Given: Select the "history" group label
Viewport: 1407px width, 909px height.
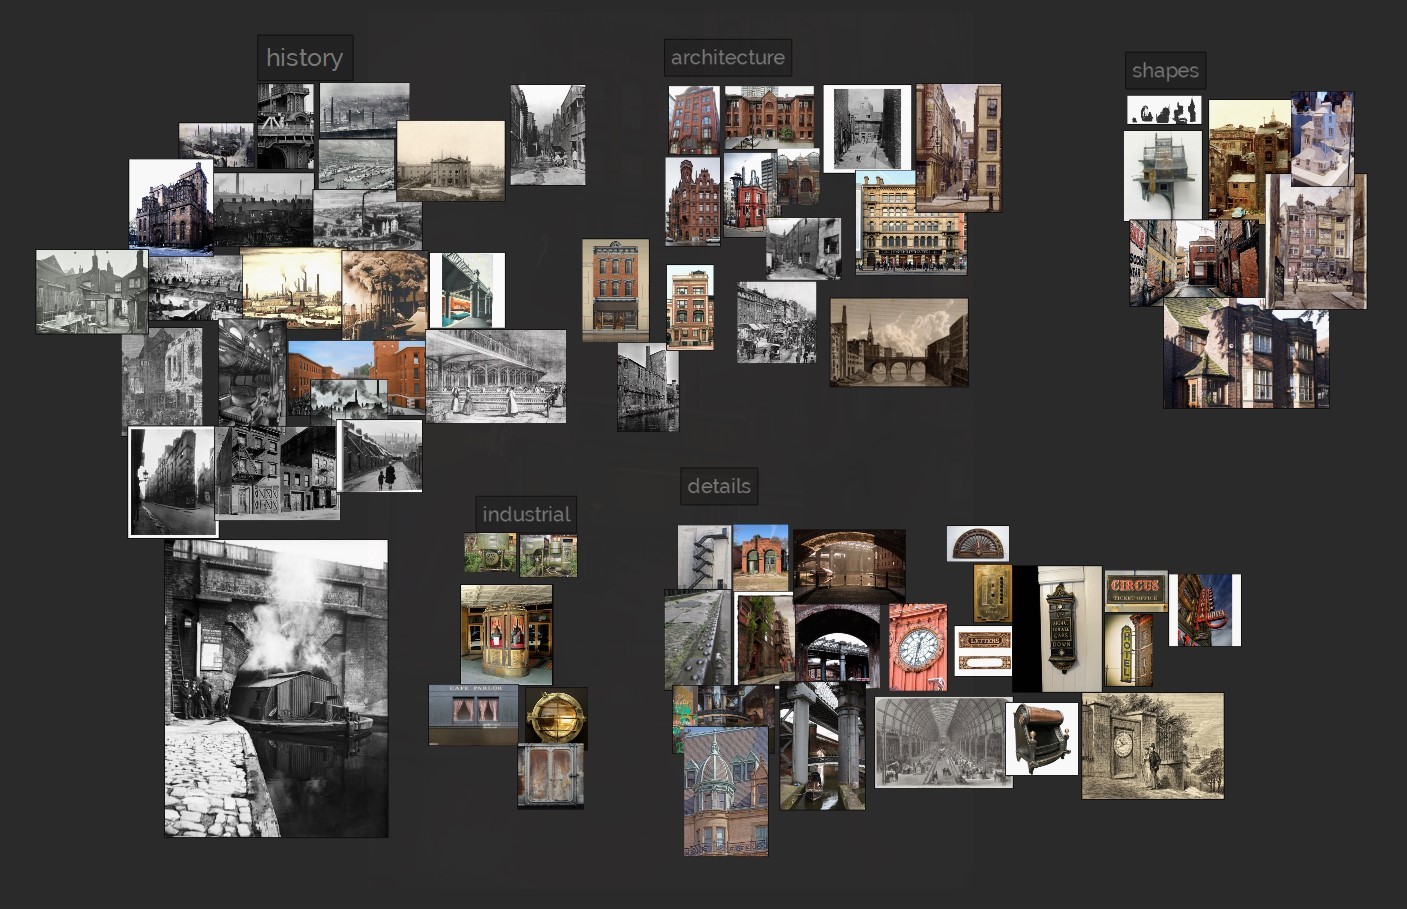Looking at the screenshot, I should click(x=304, y=58).
